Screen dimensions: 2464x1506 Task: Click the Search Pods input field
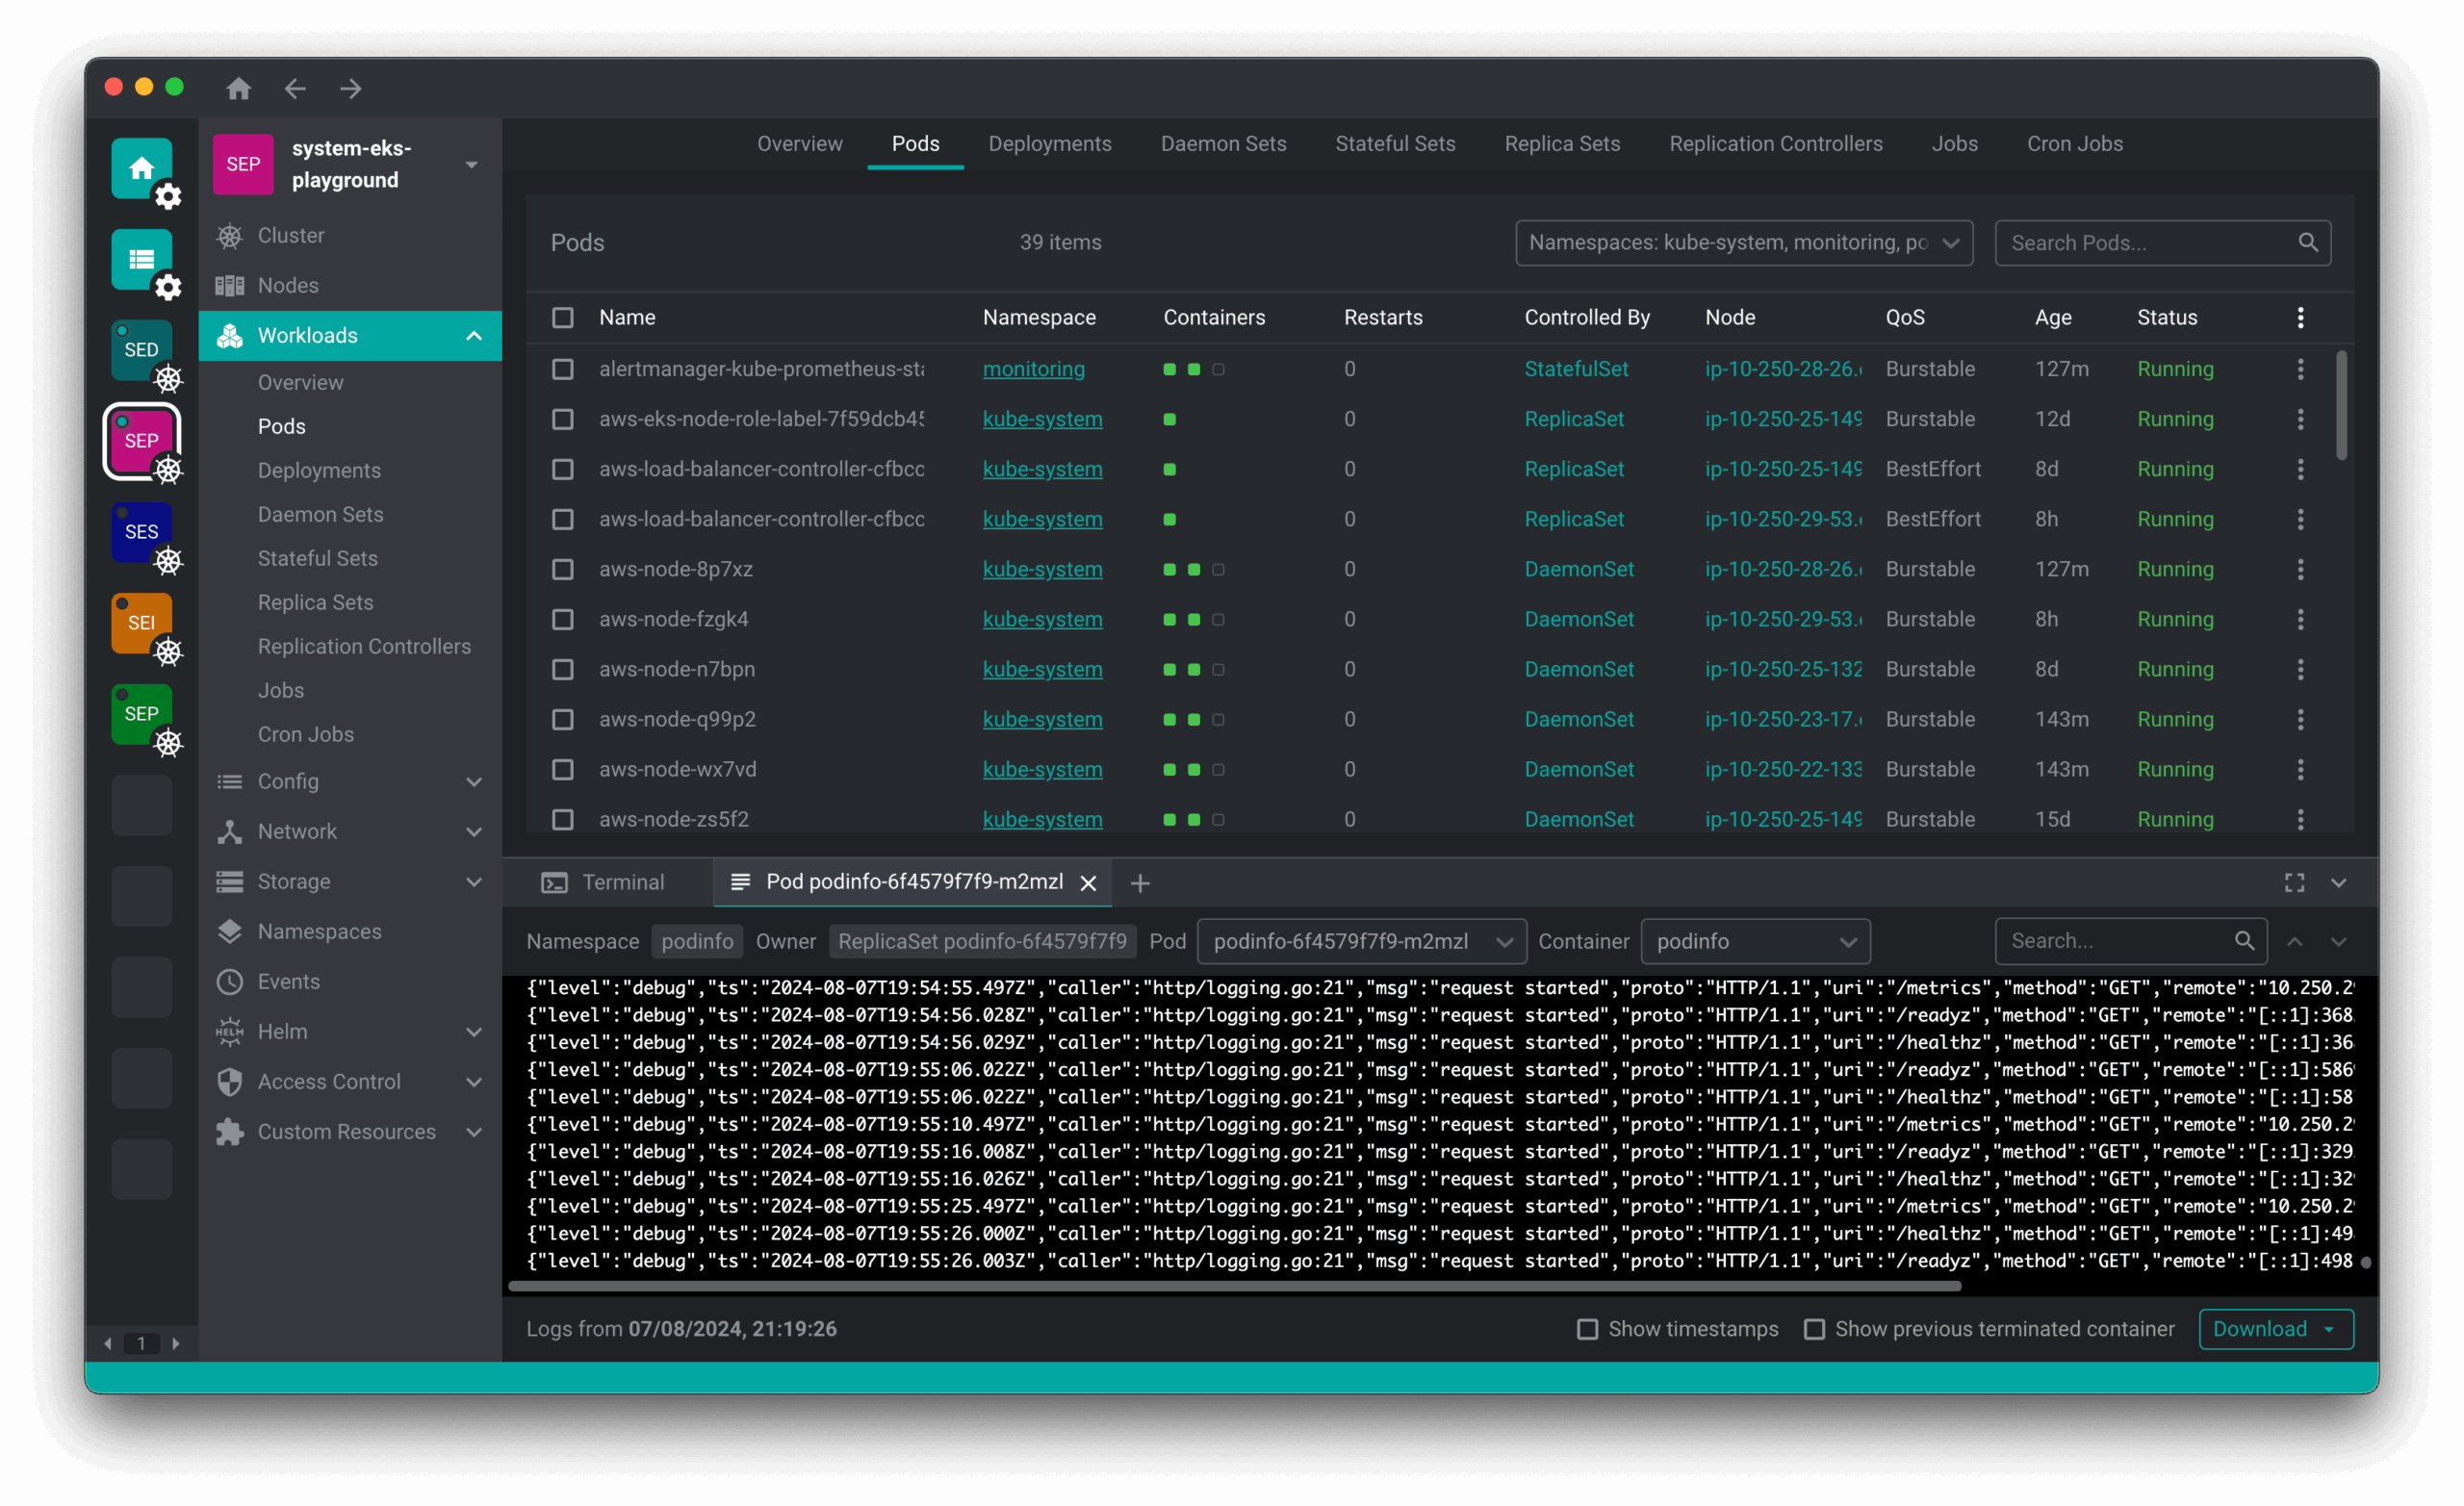tap(2148, 243)
